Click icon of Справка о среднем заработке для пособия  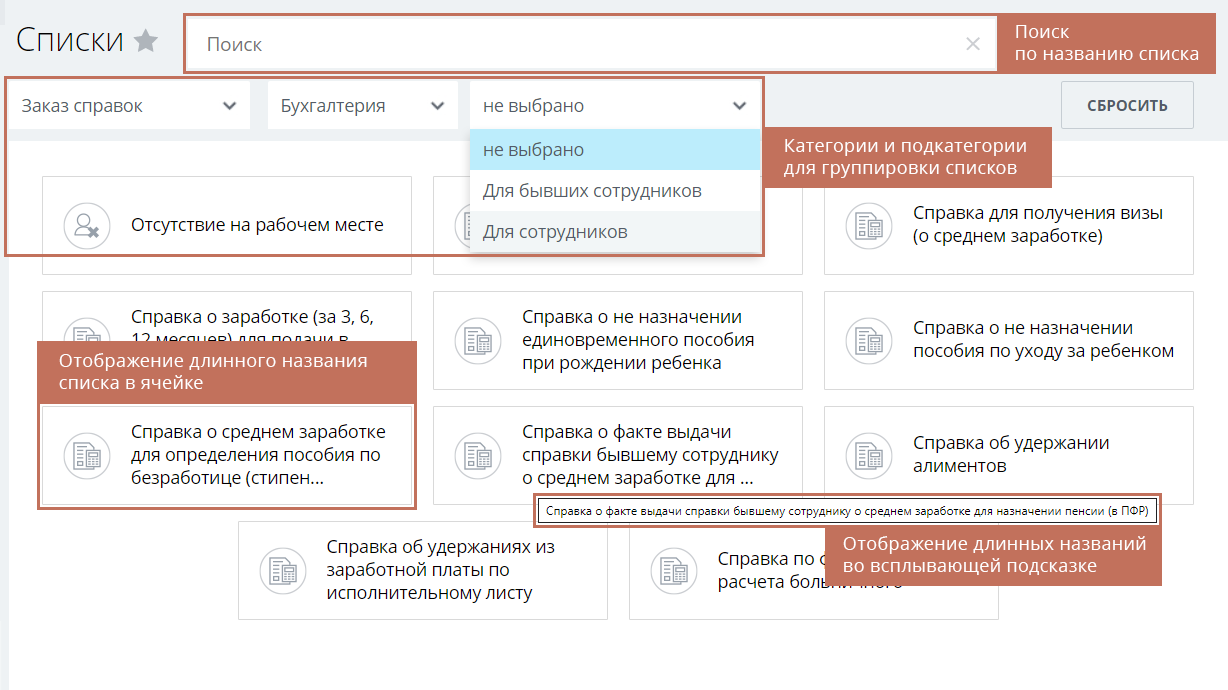coord(86,455)
